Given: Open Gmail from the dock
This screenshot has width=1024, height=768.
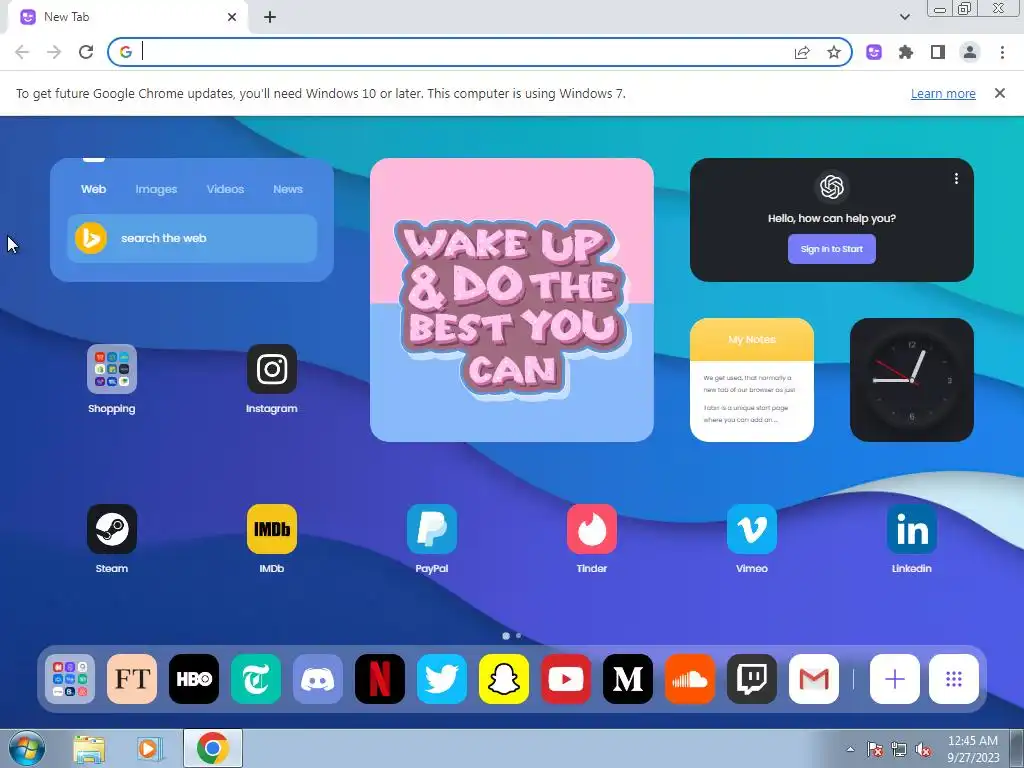Looking at the screenshot, I should tap(814, 679).
